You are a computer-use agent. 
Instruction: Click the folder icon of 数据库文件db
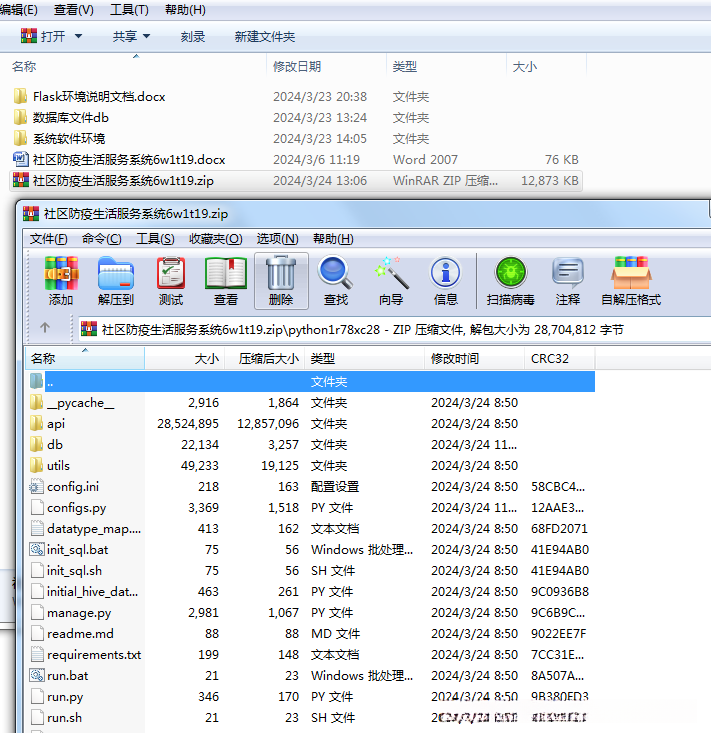(x=20, y=117)
